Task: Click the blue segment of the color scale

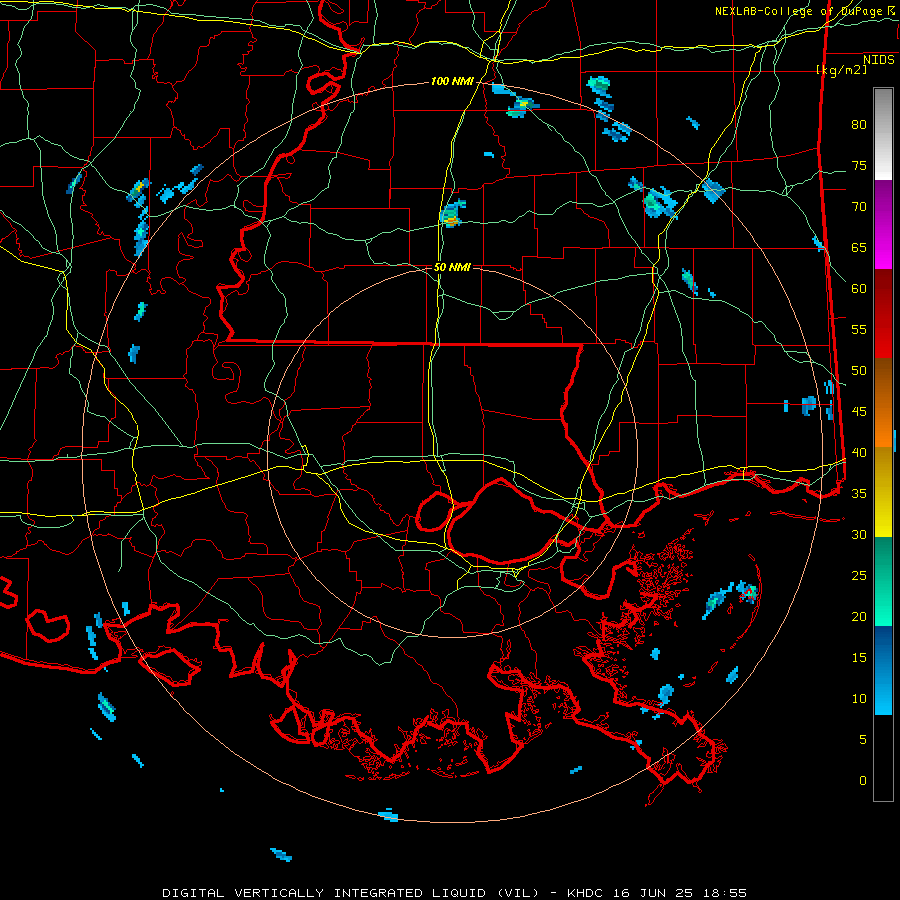Action: point(883,670)
